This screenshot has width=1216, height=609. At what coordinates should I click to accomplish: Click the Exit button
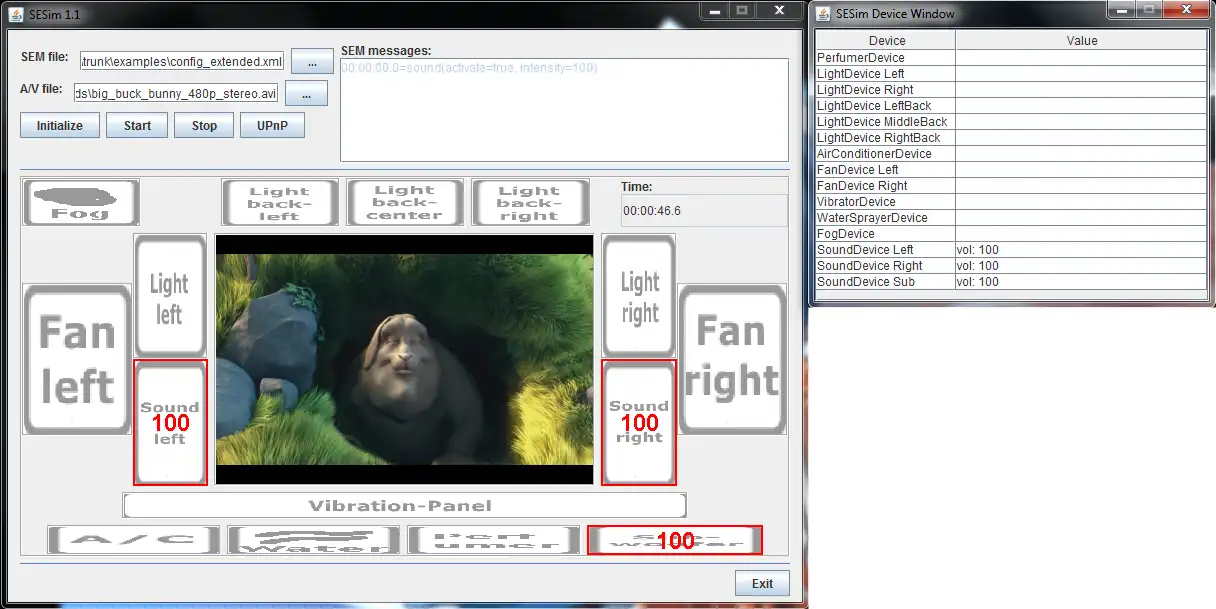(763, 584)
